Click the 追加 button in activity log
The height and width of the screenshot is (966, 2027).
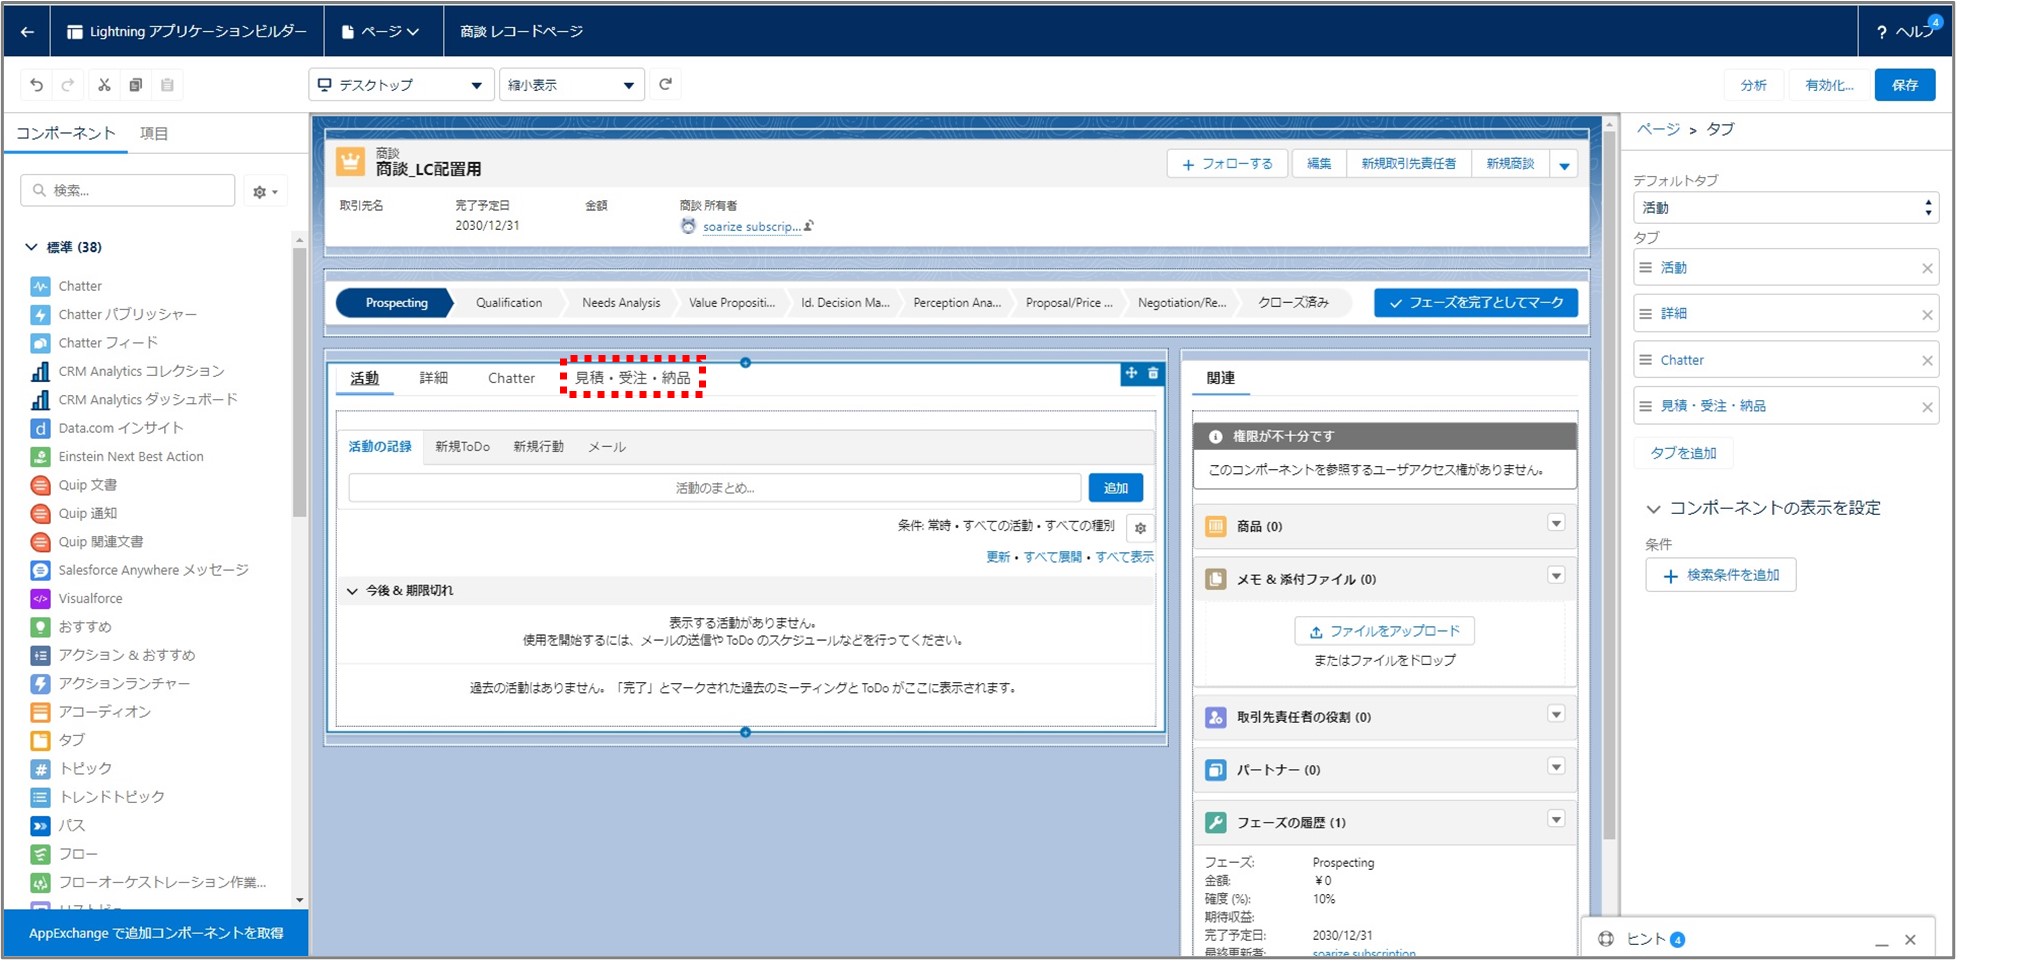coord(1115,488)
